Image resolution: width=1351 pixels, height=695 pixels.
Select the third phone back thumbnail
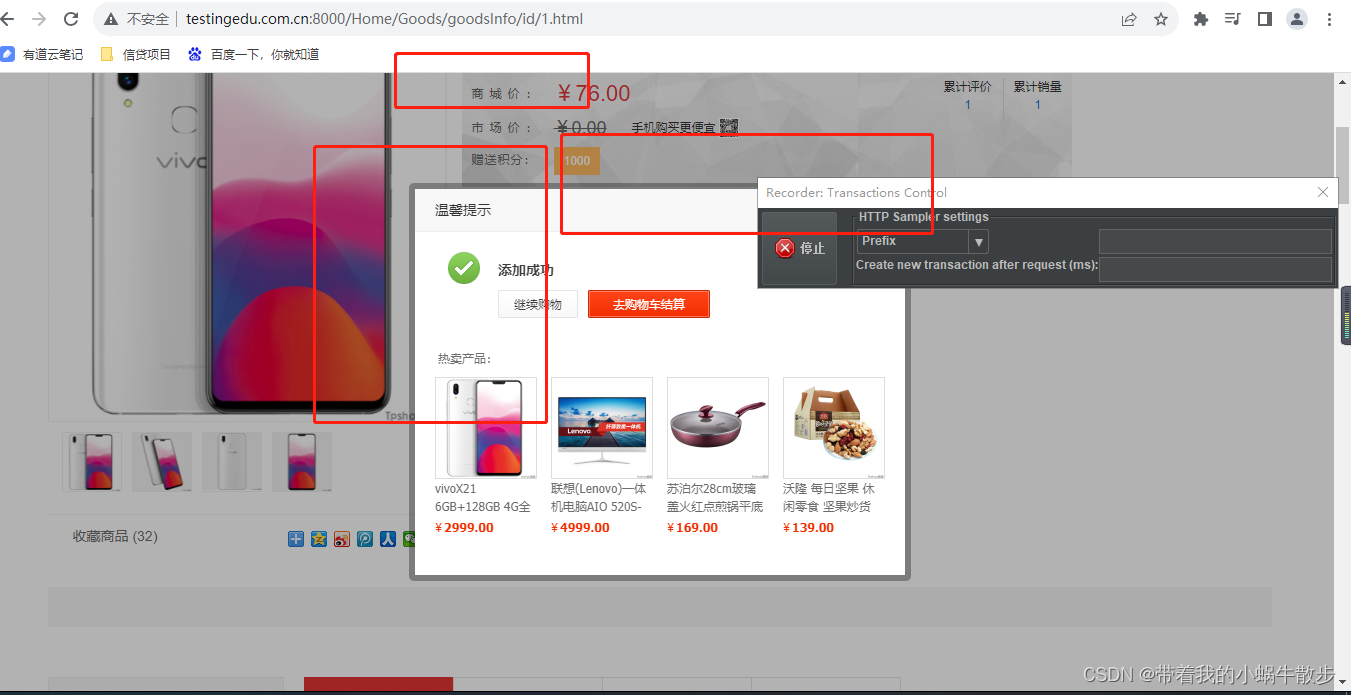232,462
